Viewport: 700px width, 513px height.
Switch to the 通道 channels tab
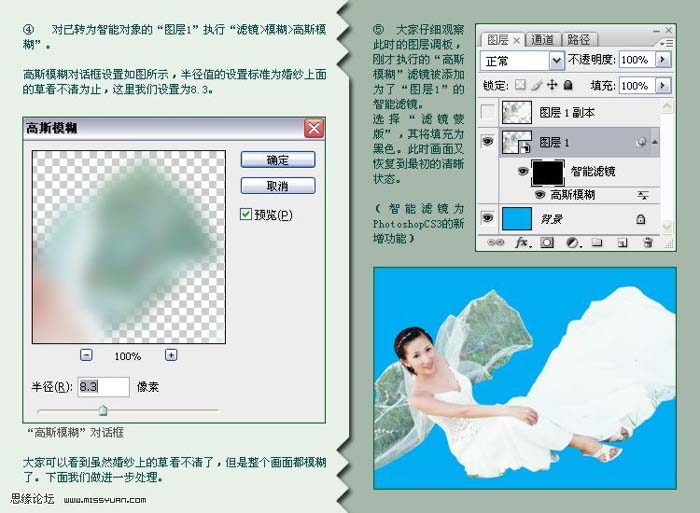pyautogui.click(x=543, y=40)
